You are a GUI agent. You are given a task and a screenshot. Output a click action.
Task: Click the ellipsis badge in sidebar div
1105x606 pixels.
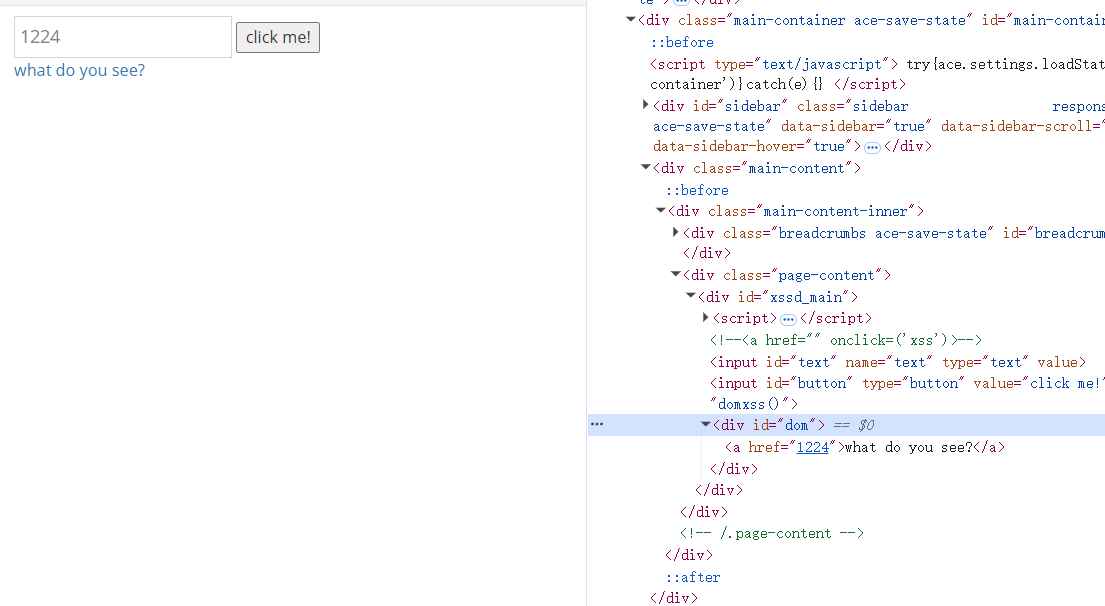click(x=872, y=147)
